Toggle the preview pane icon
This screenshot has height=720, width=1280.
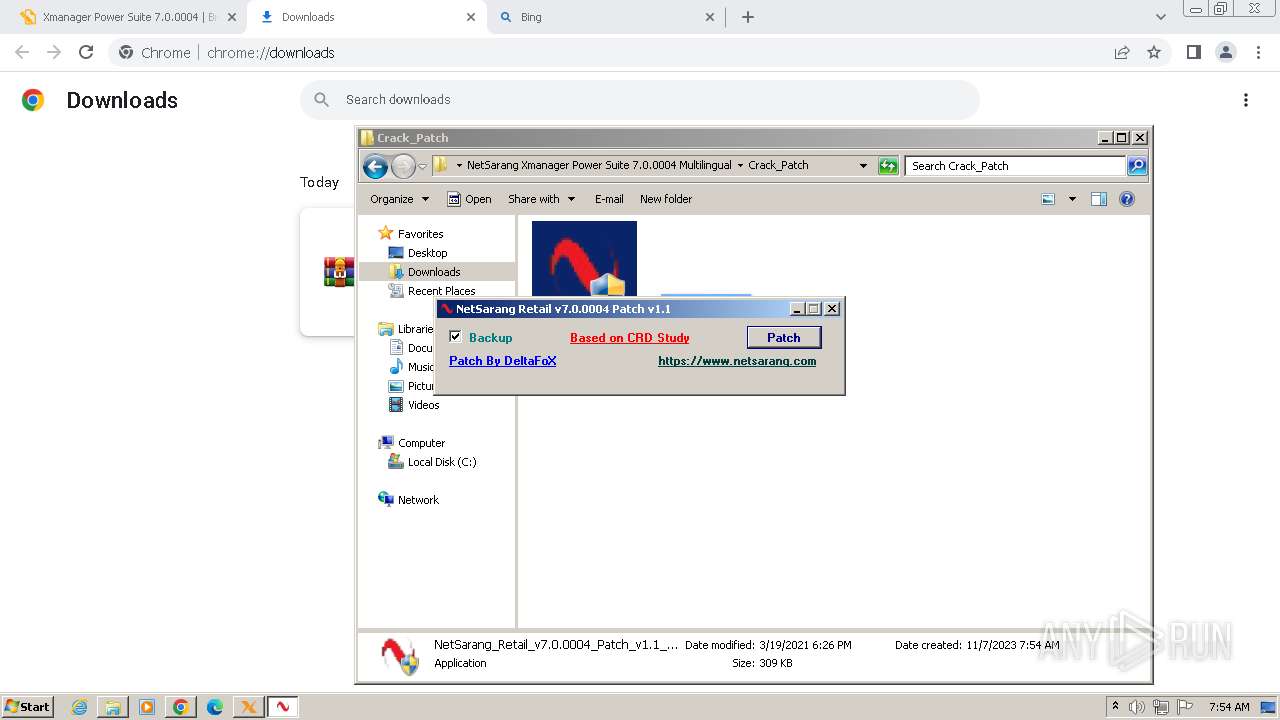(1099, 199)
